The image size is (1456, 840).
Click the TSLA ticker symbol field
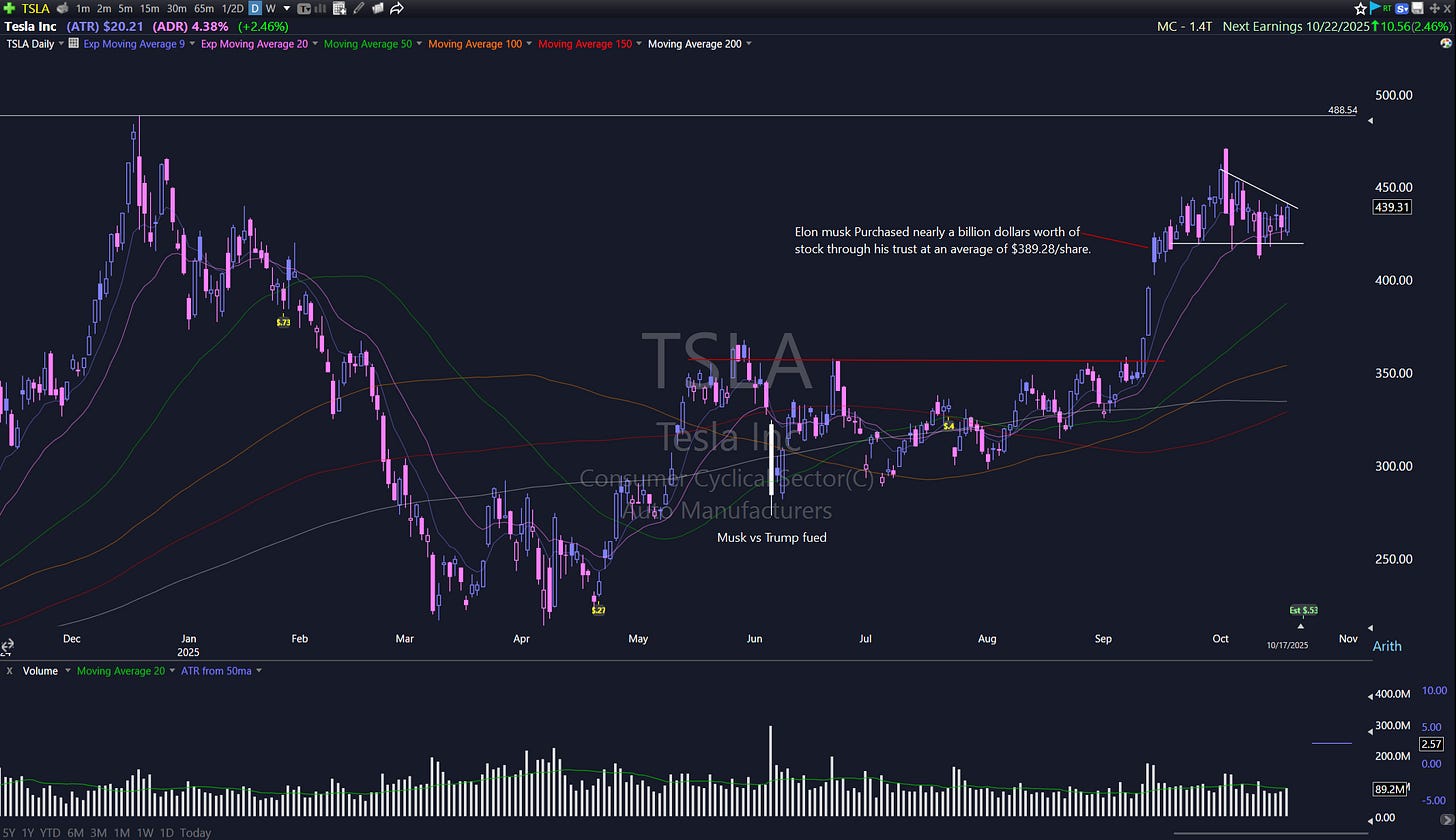36,8
